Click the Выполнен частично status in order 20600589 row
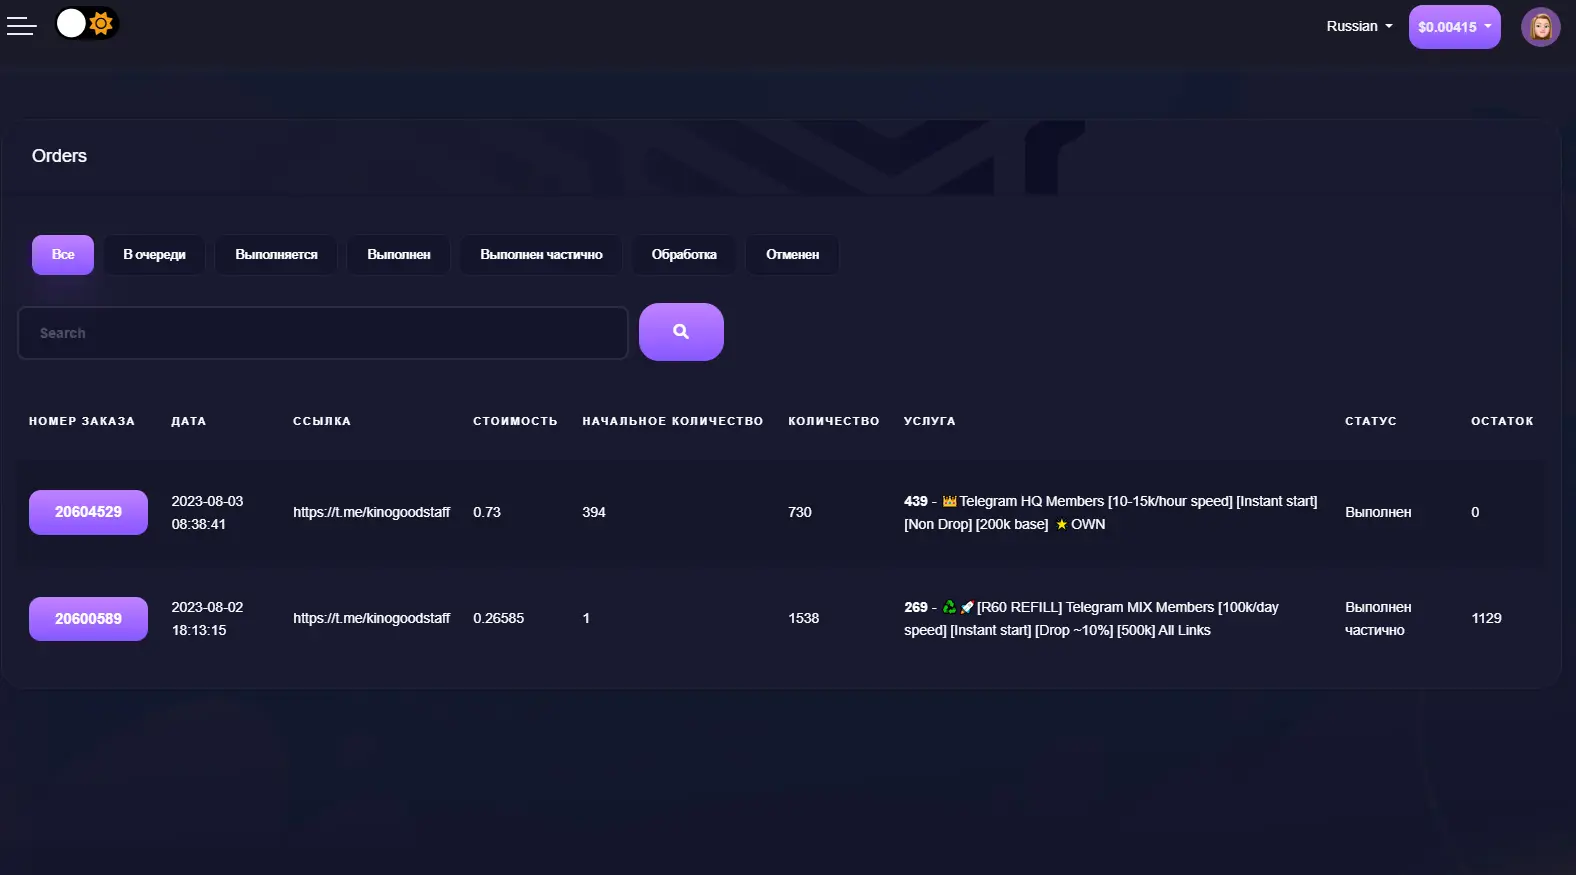 [1378, 618]
